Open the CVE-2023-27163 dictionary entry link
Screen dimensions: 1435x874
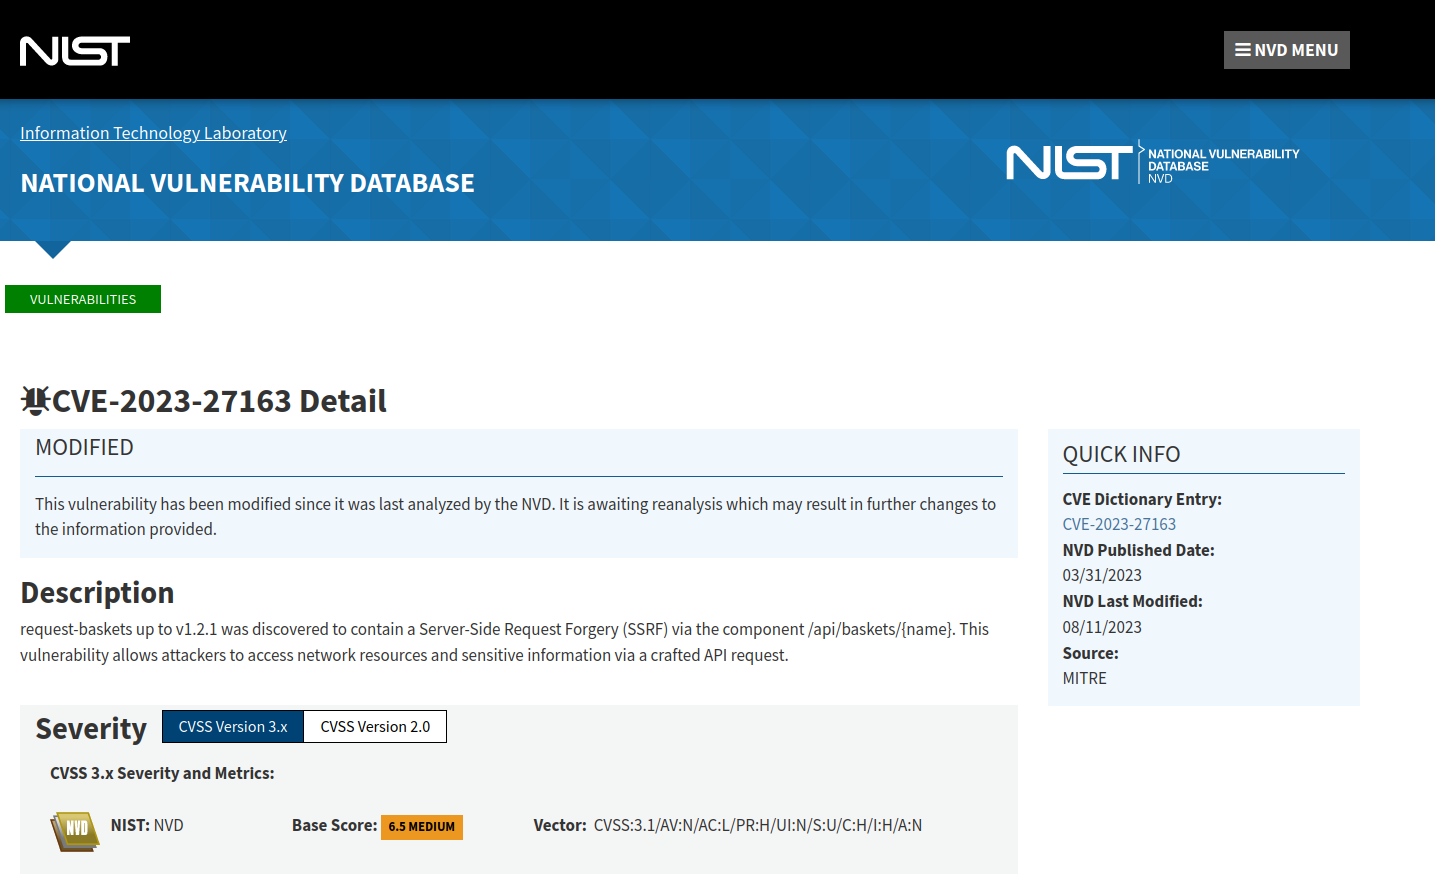click(1119, 524)
